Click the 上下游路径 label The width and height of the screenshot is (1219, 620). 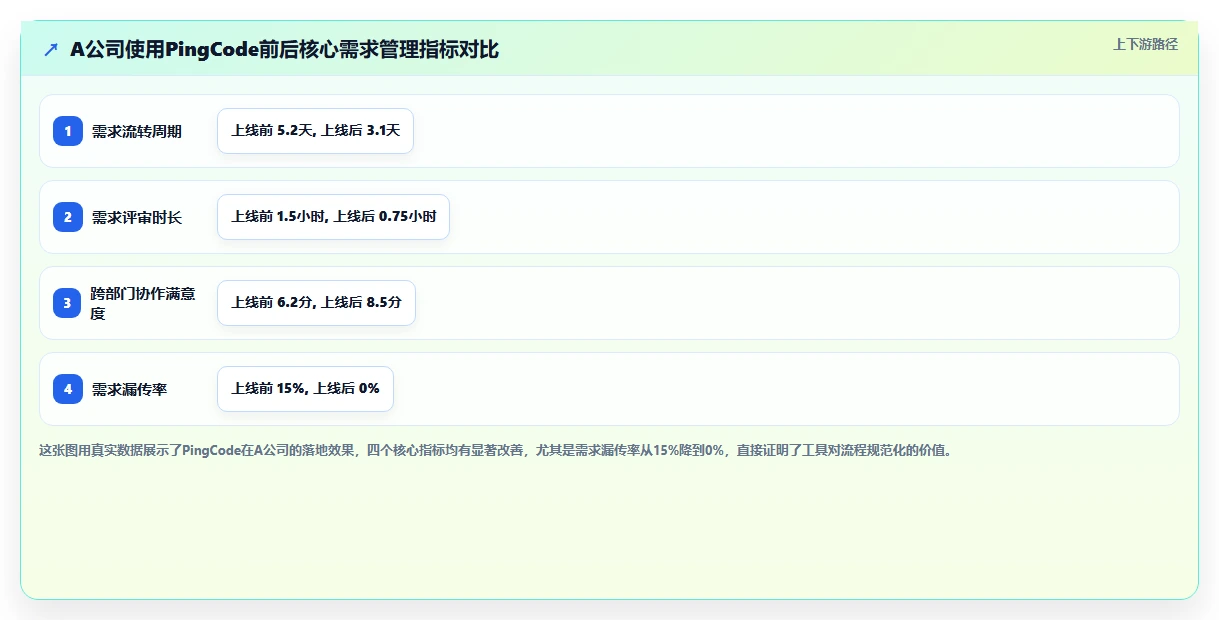point(1146,44)
